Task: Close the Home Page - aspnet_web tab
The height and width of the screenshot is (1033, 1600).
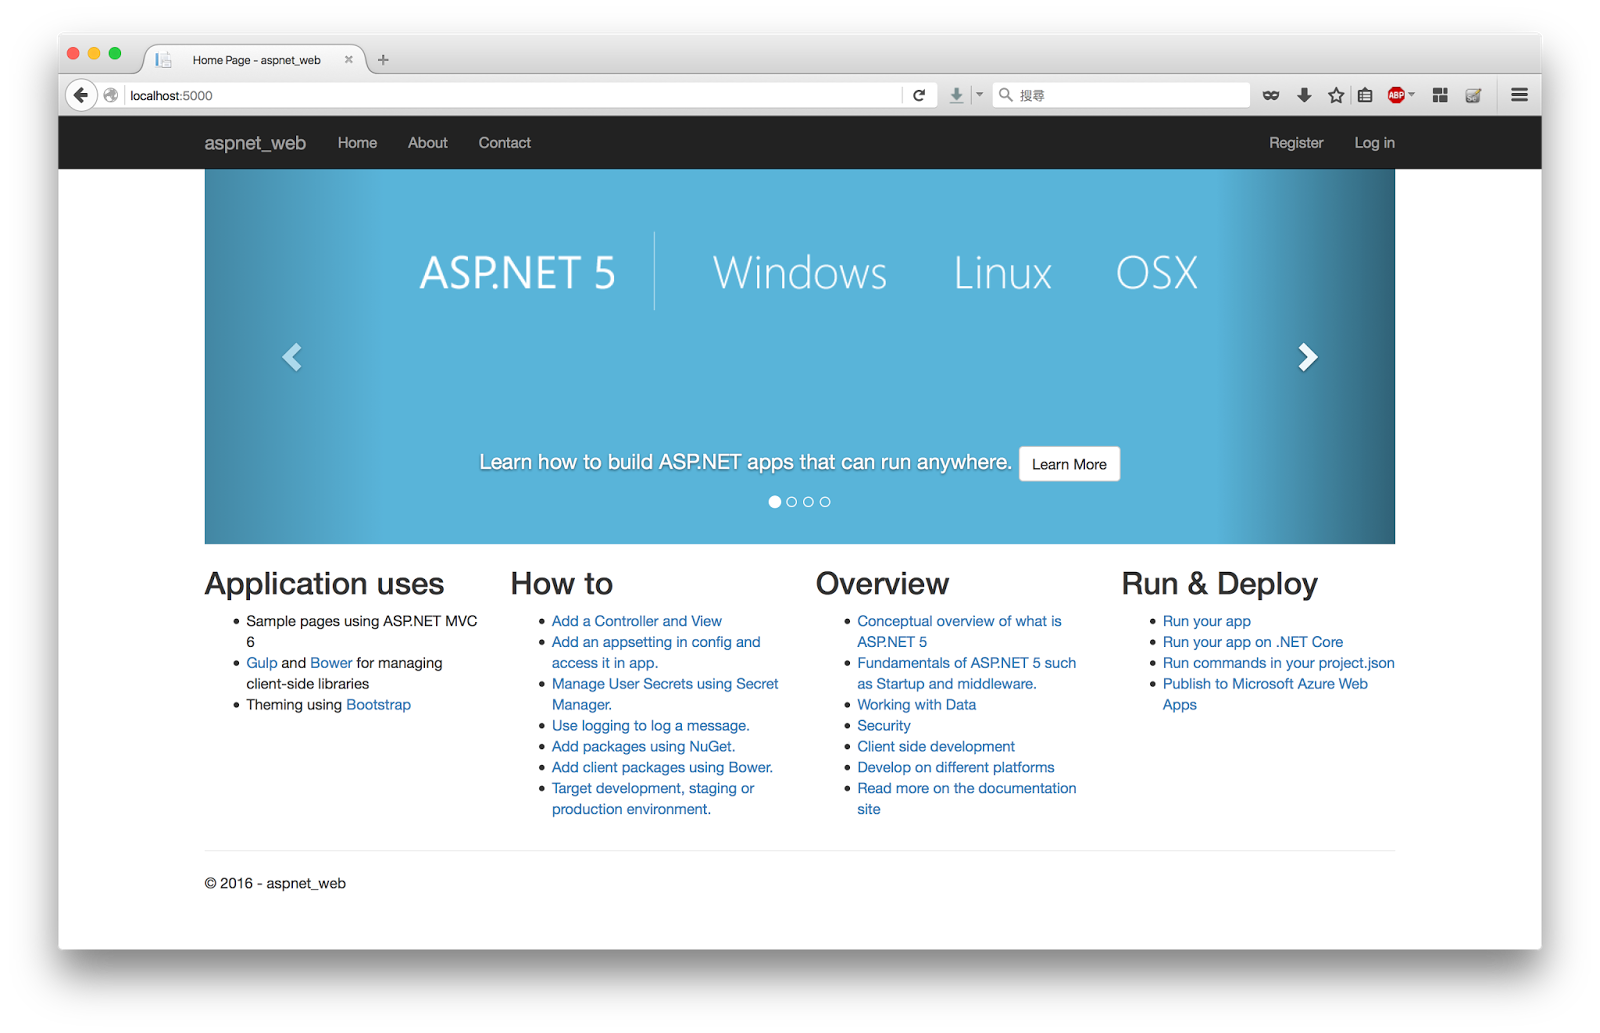Action: pos(349,59)
